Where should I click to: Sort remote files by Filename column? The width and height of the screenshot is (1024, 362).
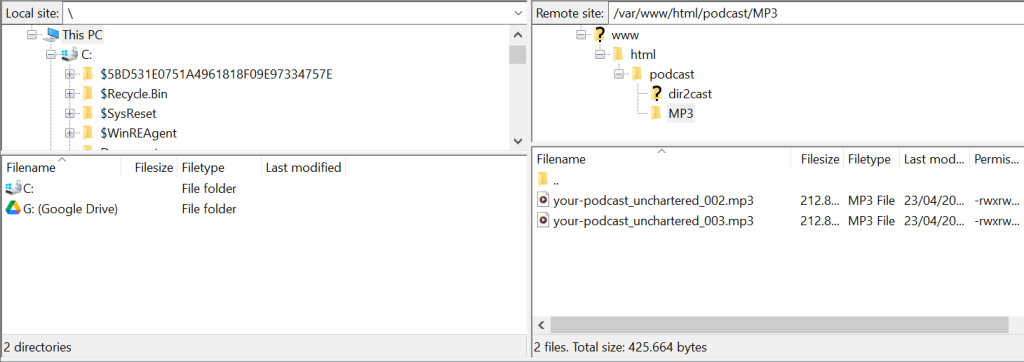[662, 159]
